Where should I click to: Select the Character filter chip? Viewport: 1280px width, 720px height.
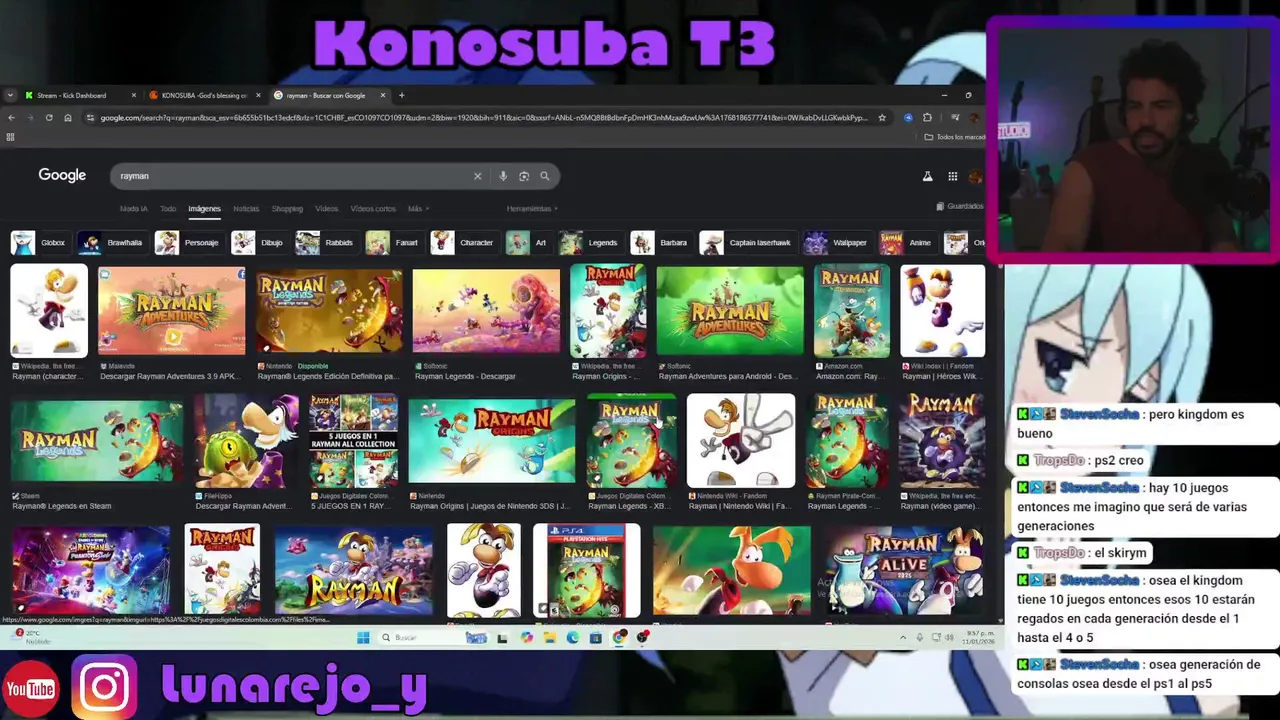[x=464, y=243]
